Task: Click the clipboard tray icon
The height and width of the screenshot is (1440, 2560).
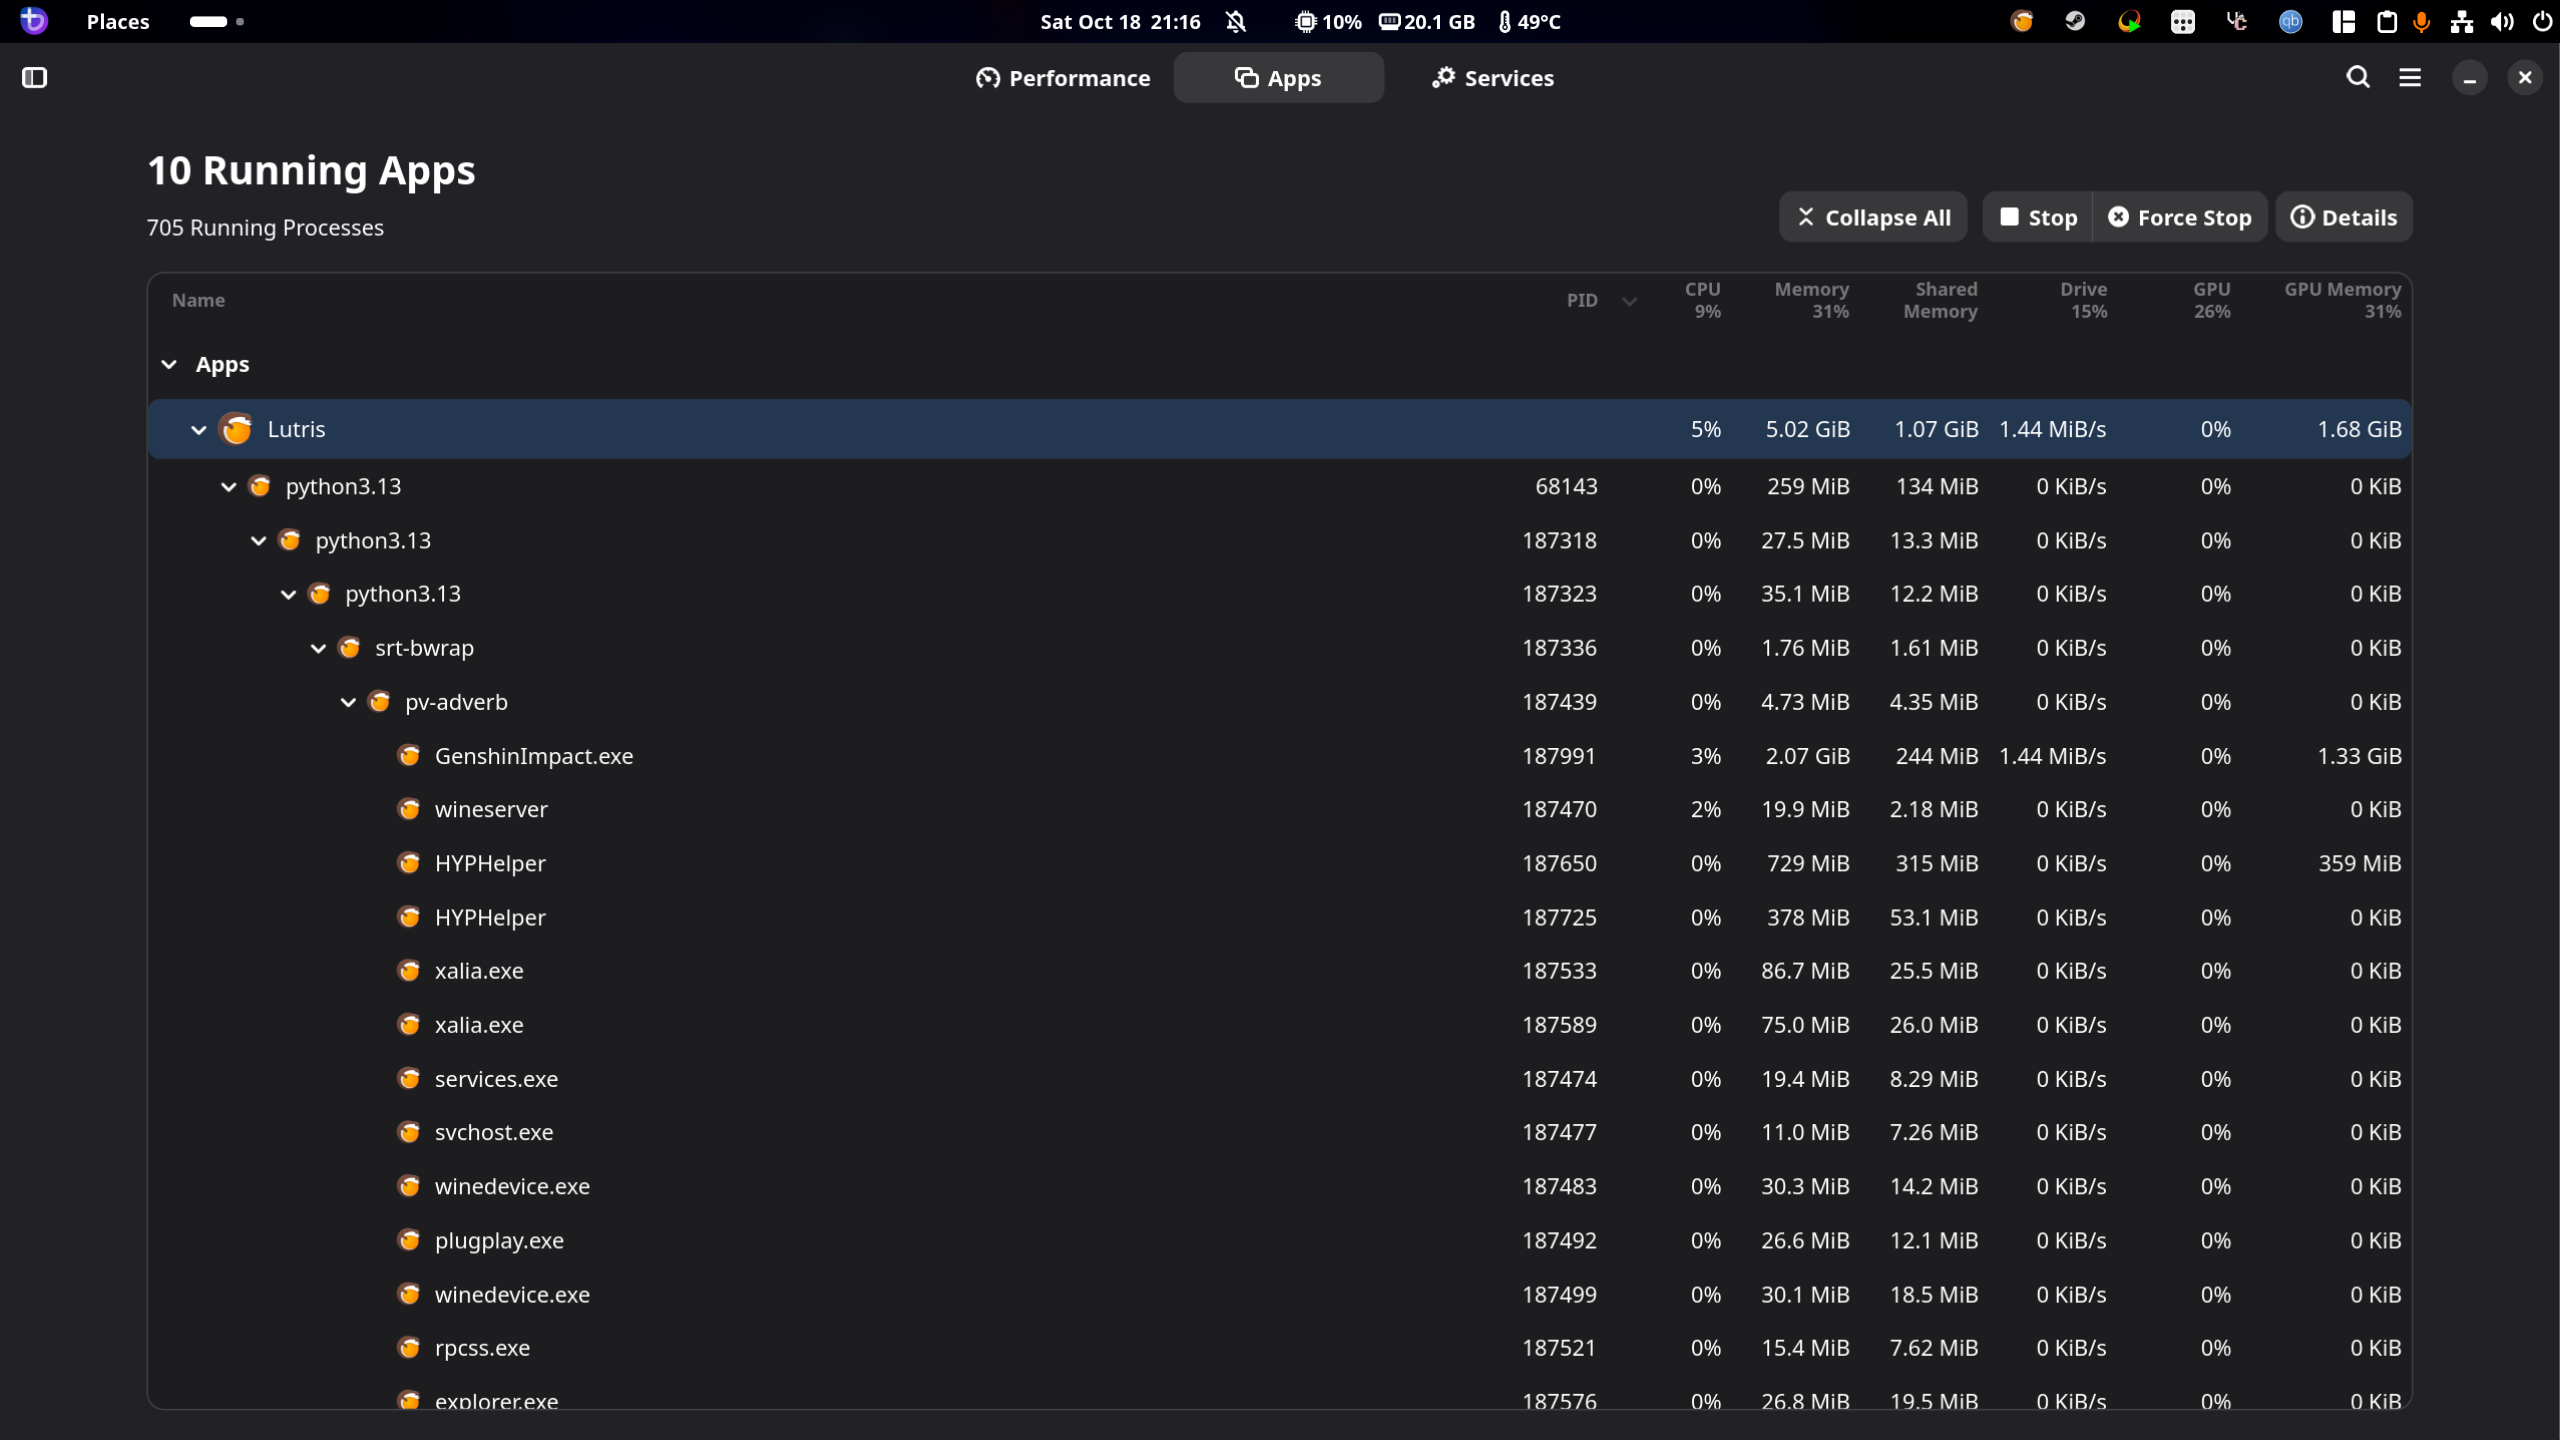Action: 2386,21
